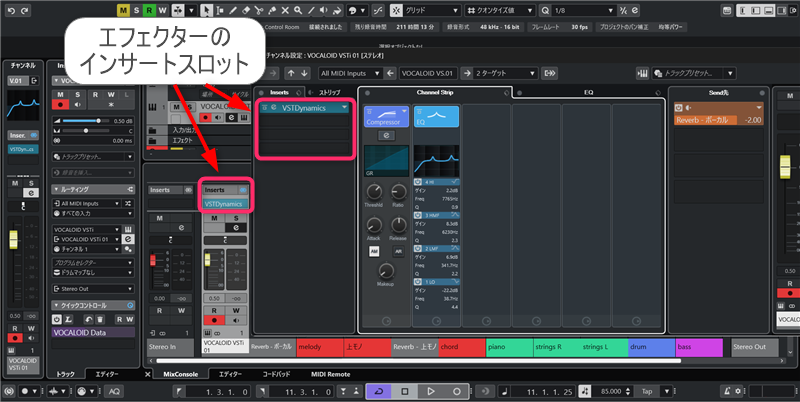The height and width of the screenshot is (402, 800).
Task: Select the Range Selection tool
Action: point(220,10)
